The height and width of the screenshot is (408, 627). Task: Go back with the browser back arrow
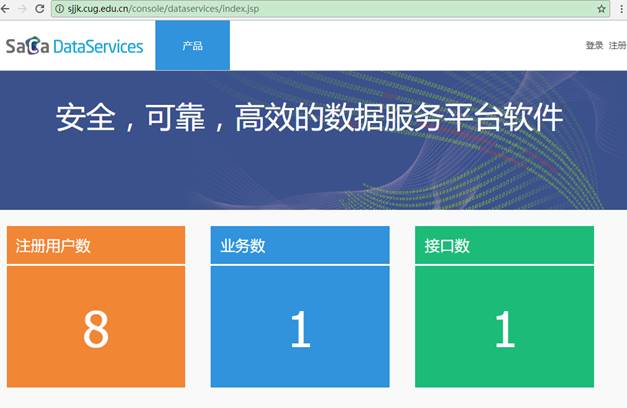(5, 8)
